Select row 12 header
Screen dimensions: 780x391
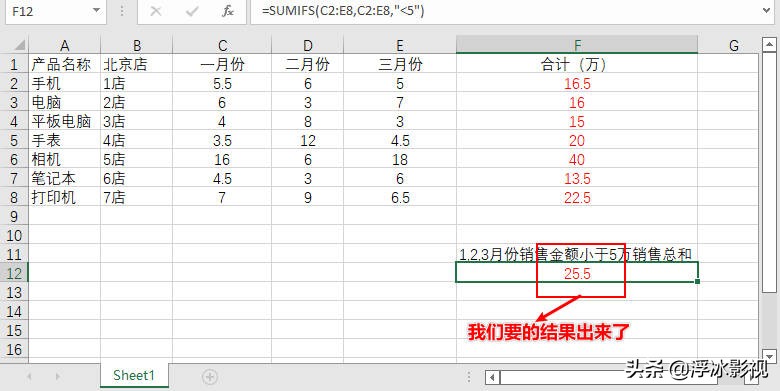tap(14, 273)
